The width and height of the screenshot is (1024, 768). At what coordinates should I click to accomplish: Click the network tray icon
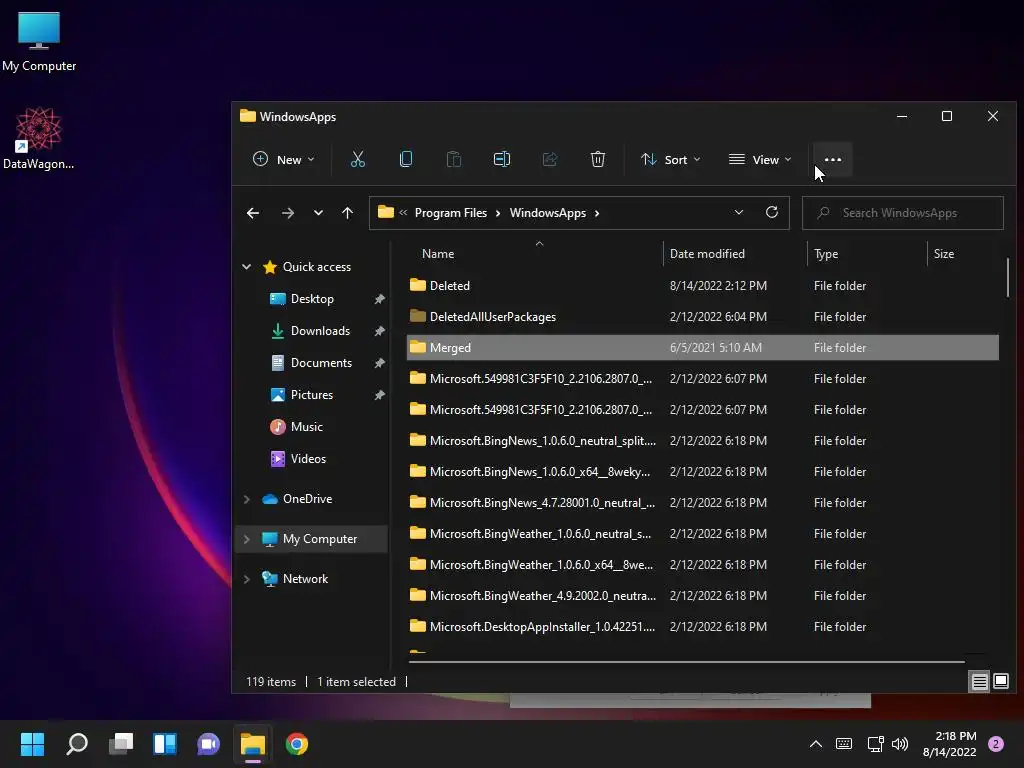click(x=875, y=744)
